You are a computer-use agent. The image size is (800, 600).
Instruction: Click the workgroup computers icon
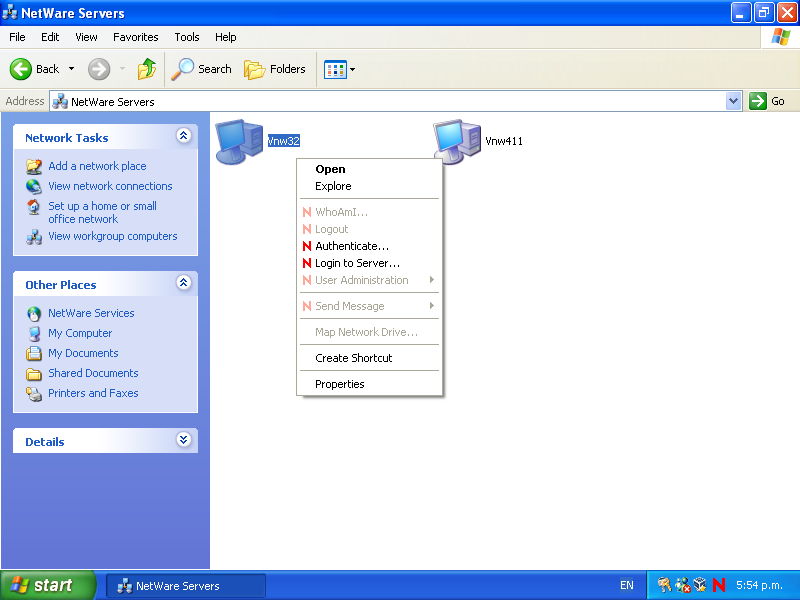point(34,237)
